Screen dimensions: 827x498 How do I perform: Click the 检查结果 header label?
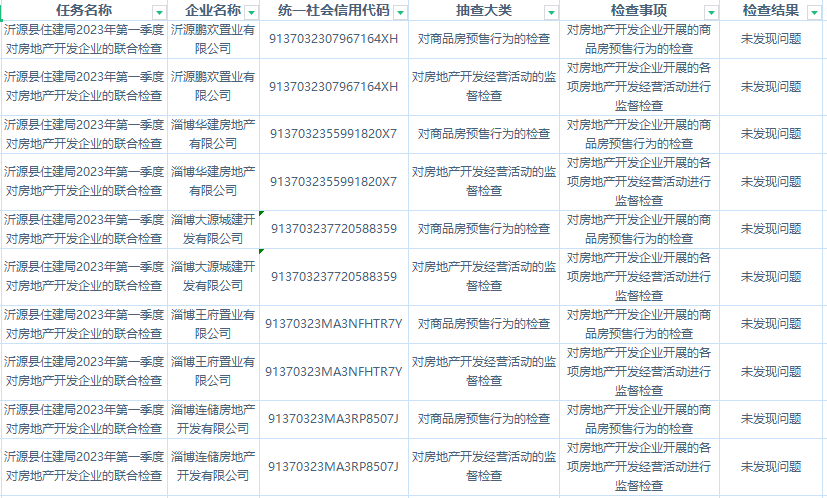[x=770, y=10]
